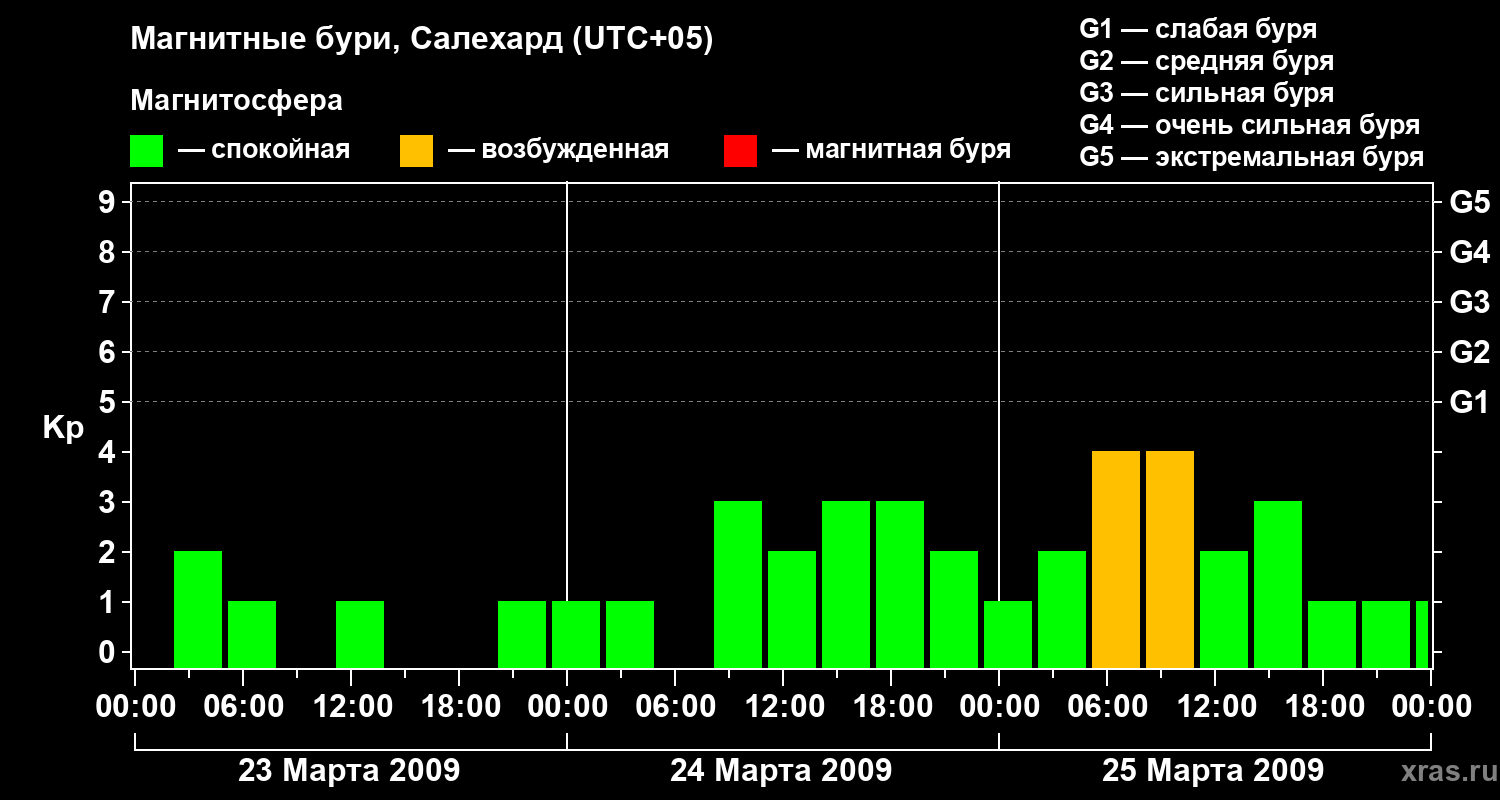1500x800 pixels.
Task: Click the right-axis label 'G4'
Action: click(x=1469, y=252)
